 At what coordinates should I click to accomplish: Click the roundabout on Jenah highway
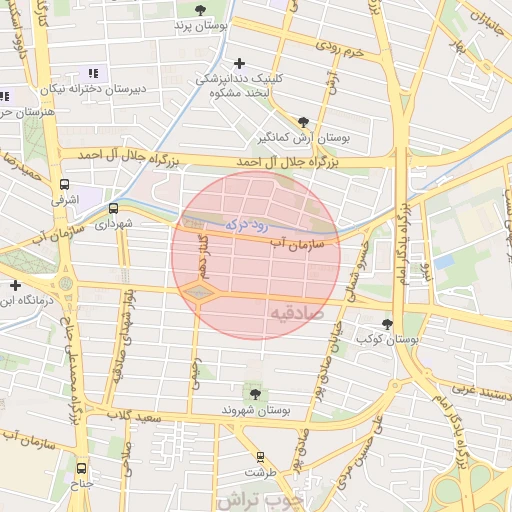click(66, 284)
